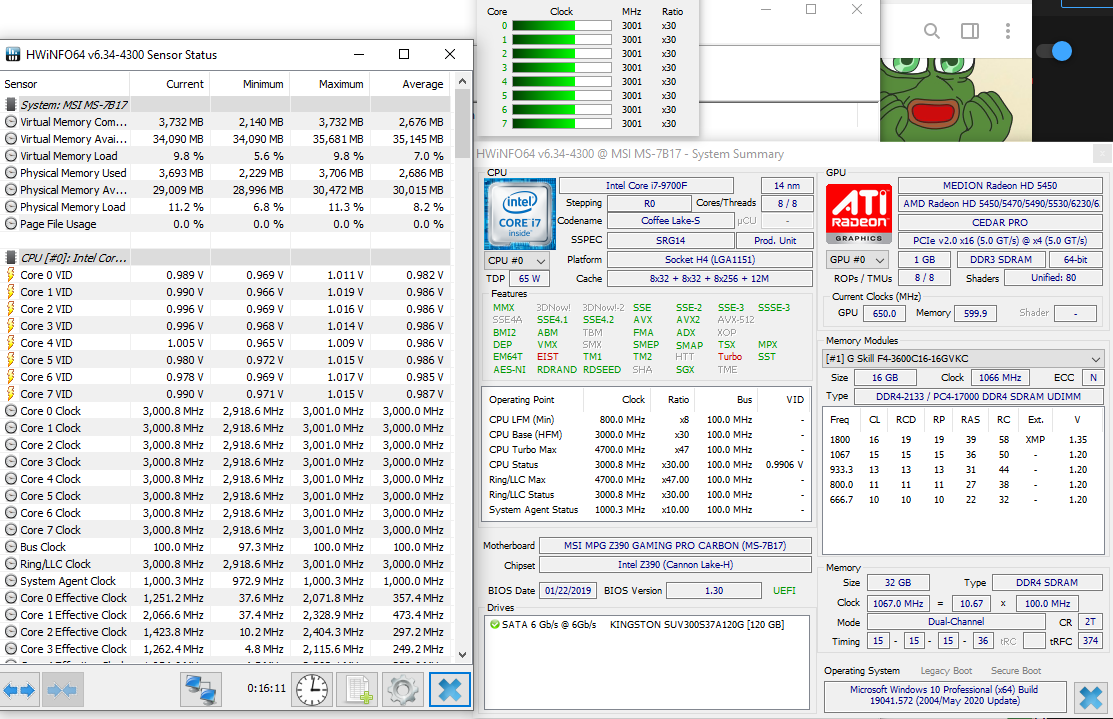
Task: Click the Turbo feature label
Action: (729, 357)
